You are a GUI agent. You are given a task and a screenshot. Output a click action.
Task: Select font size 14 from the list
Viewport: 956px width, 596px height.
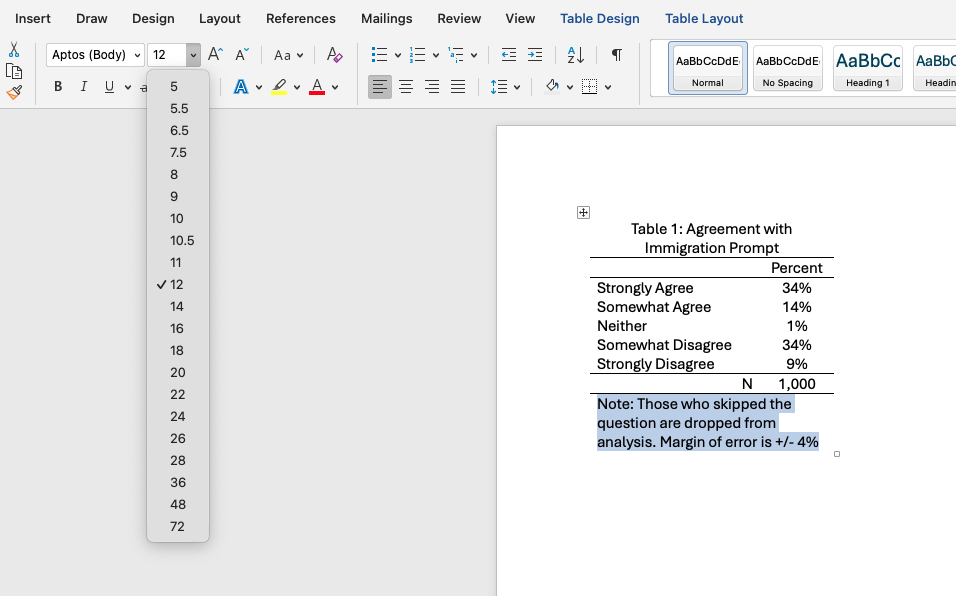coord(177,306)
